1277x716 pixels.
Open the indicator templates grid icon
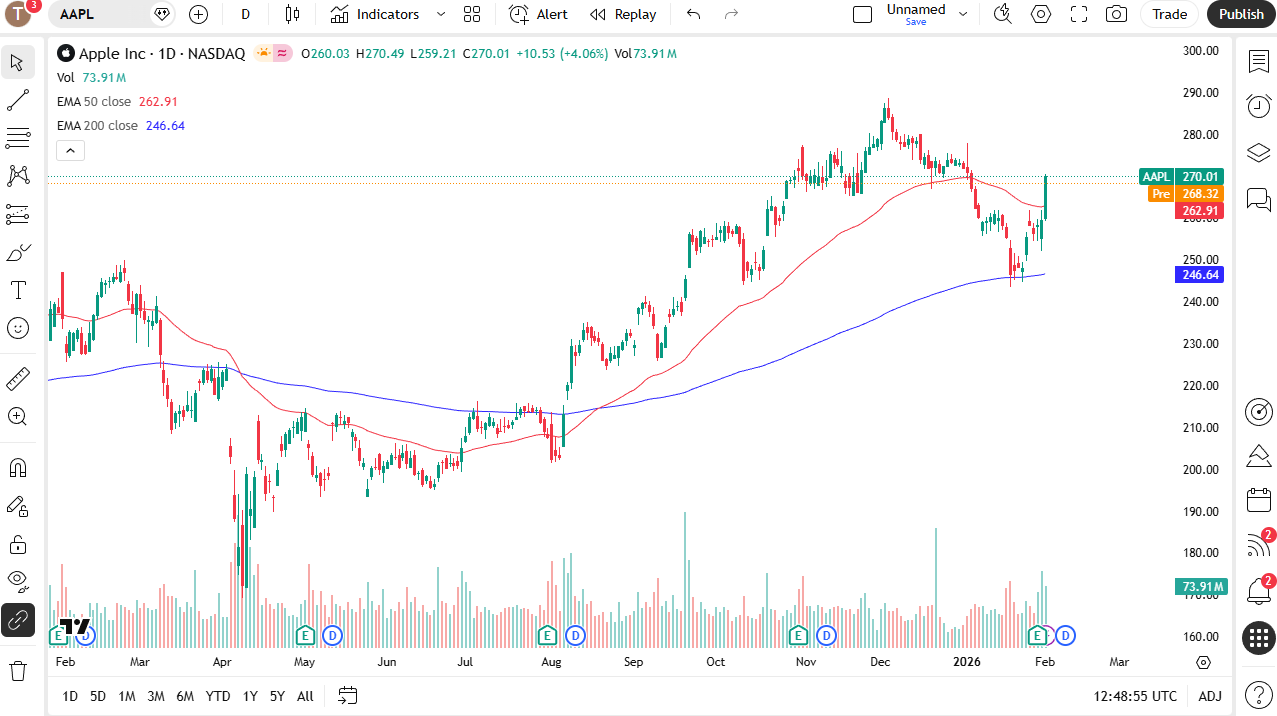pyautogui.click(x=472, y=14)
